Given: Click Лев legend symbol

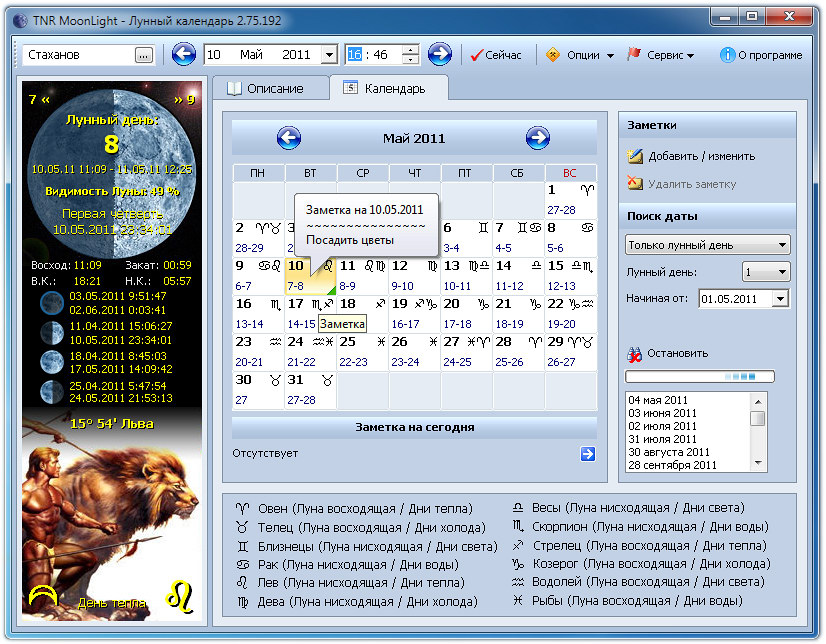Looking at the screenshot, I should point(242,583).
